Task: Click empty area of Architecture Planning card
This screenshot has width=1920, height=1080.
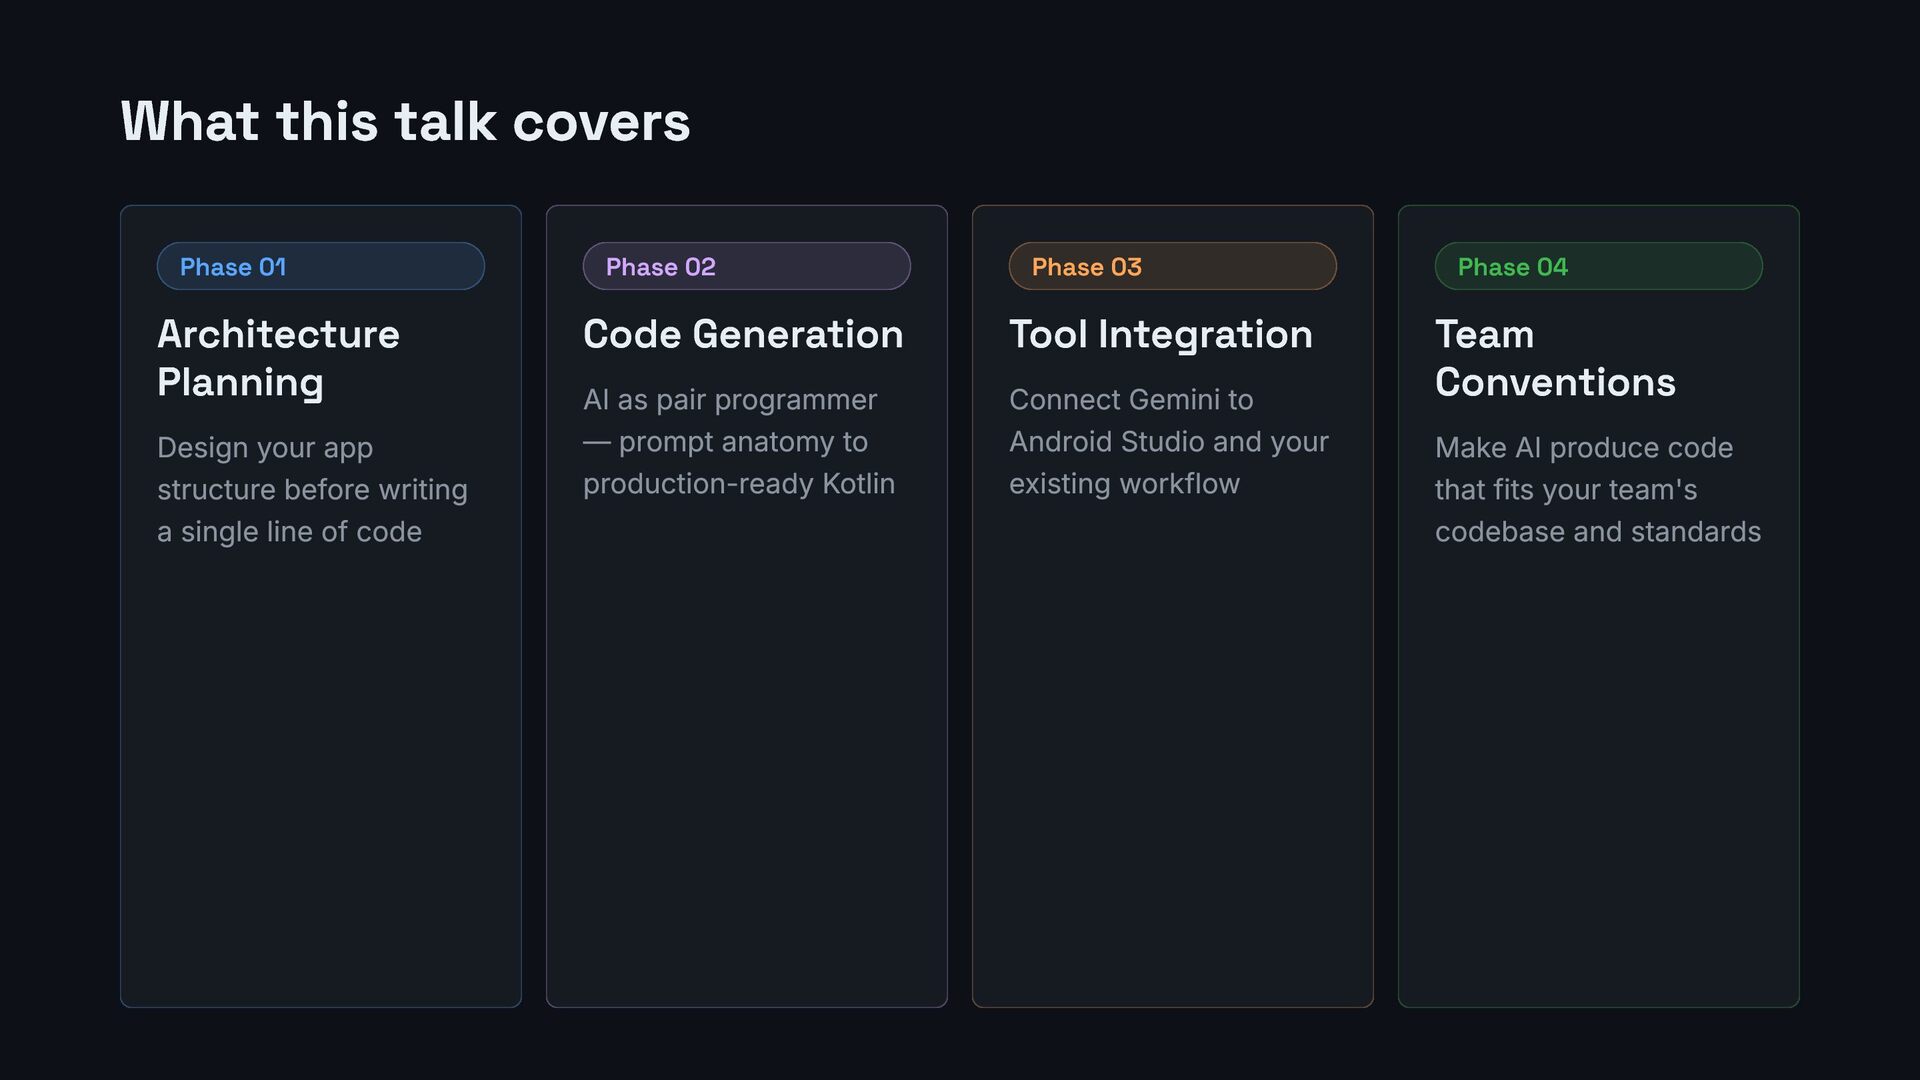Action: tap(321, 780)
